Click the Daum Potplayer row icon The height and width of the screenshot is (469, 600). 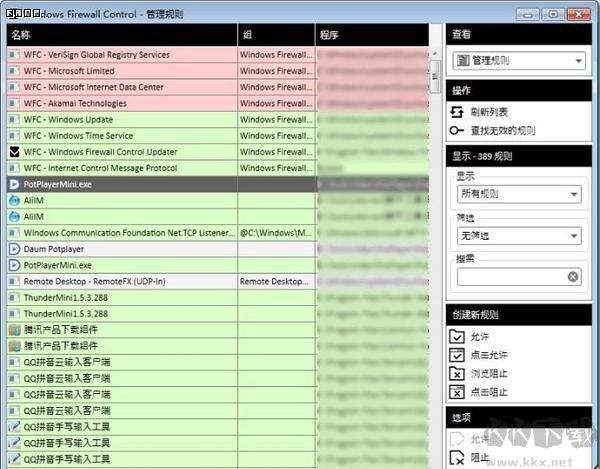pyautogui.click(x=14, y=249)
